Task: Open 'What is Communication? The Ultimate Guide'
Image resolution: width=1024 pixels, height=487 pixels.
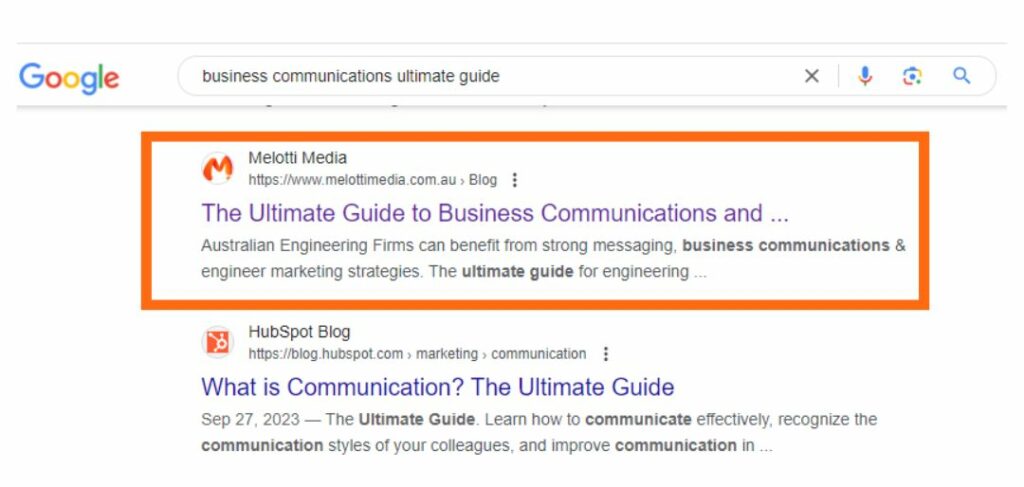Action: point(438,387)
